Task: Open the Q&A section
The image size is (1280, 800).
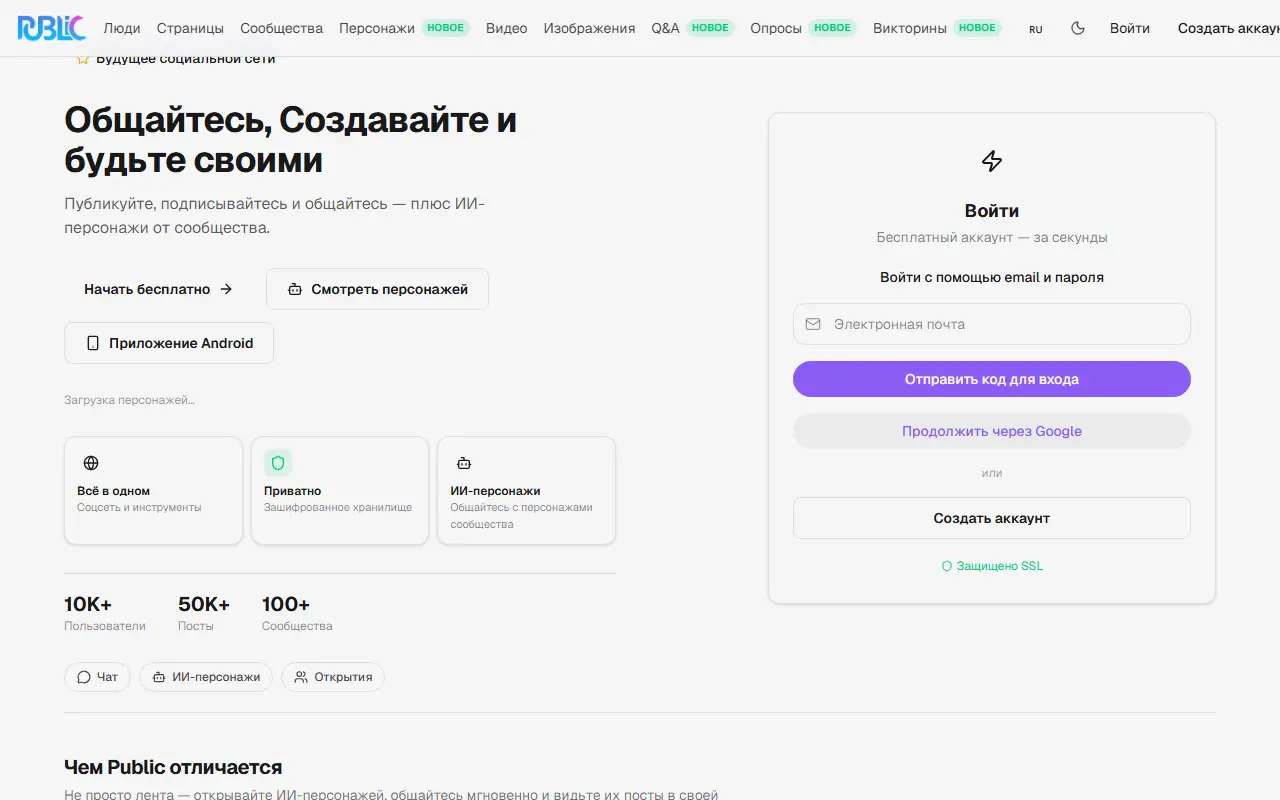Action: [x=665, y=28]
